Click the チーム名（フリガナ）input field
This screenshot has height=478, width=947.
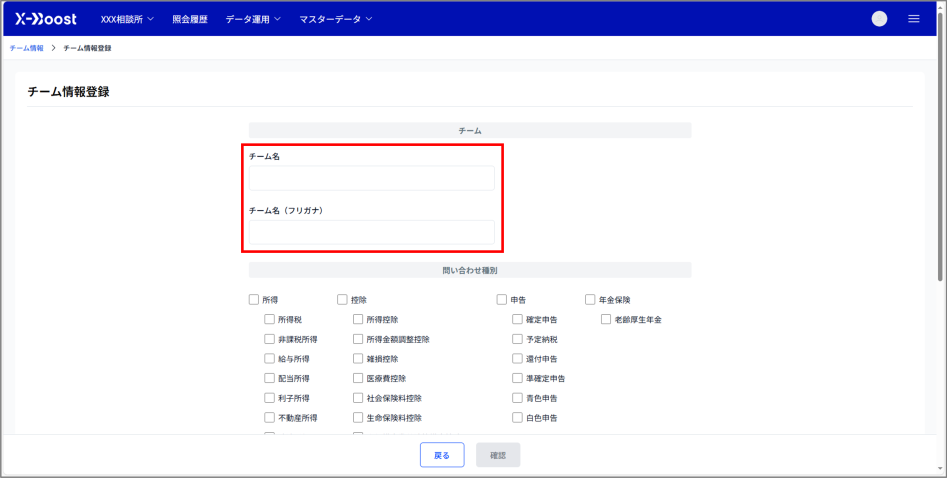(x=371, y=232)
